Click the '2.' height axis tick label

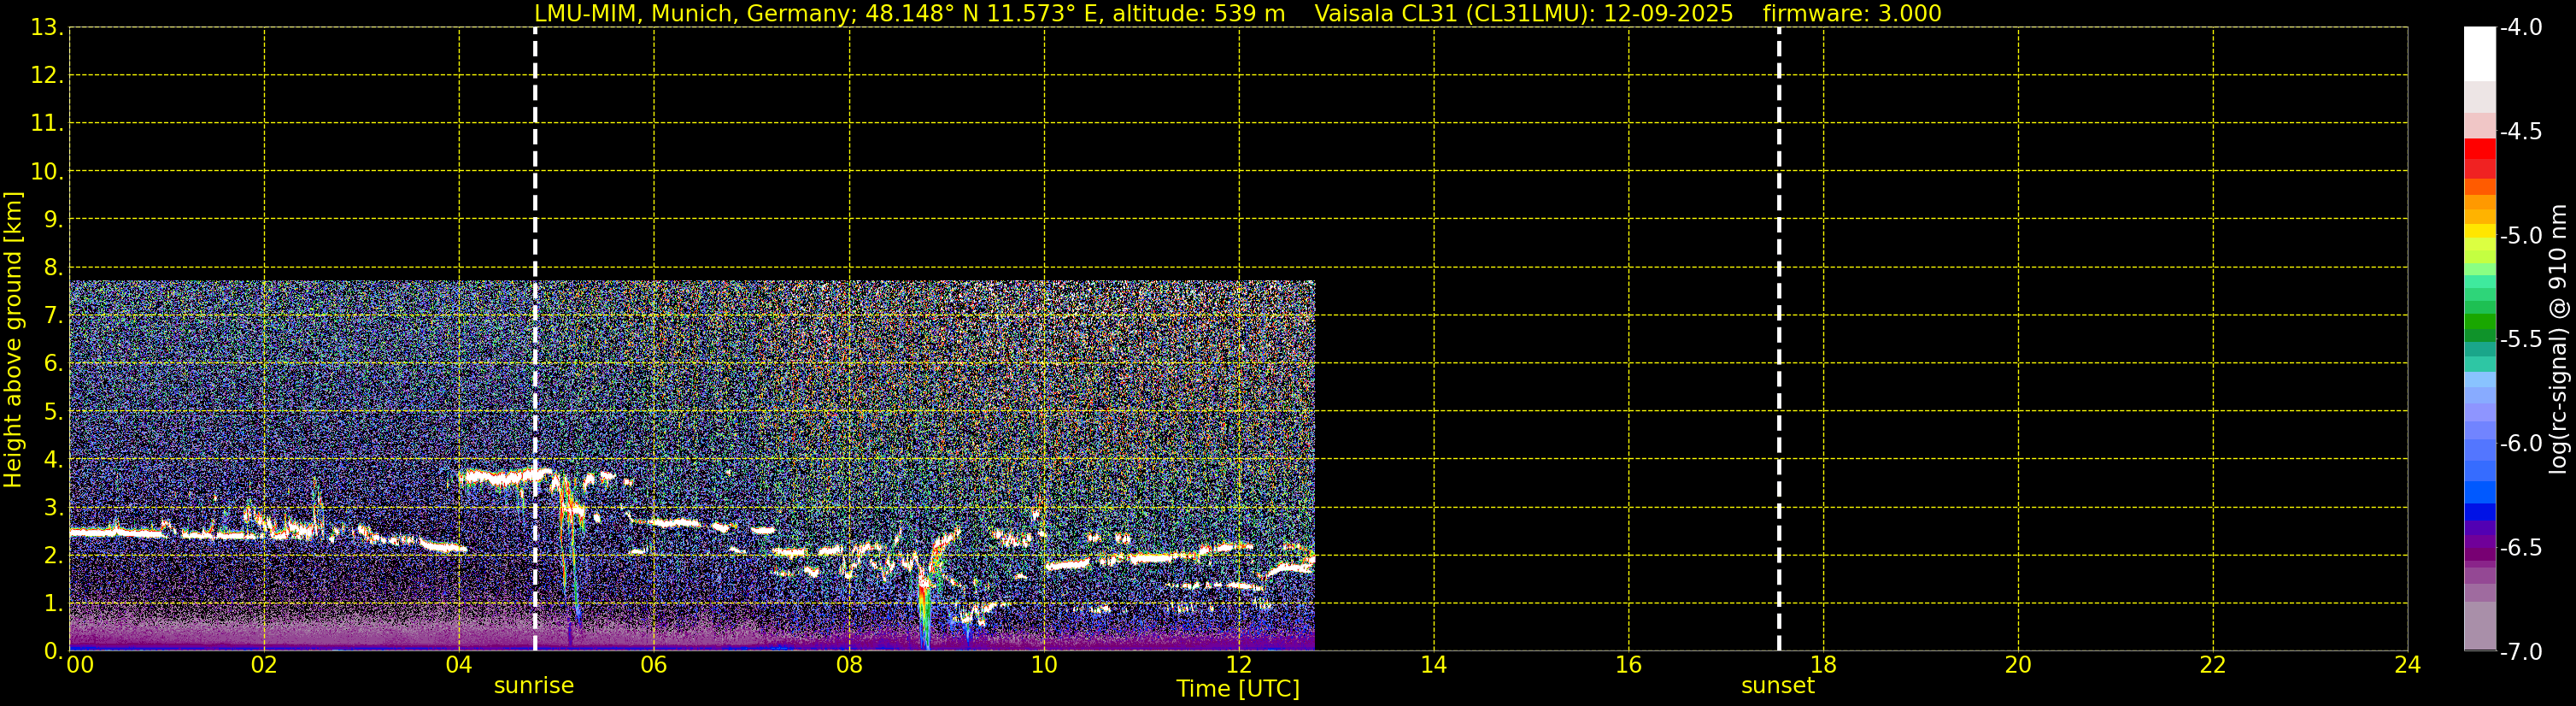[x=53, y=555]
